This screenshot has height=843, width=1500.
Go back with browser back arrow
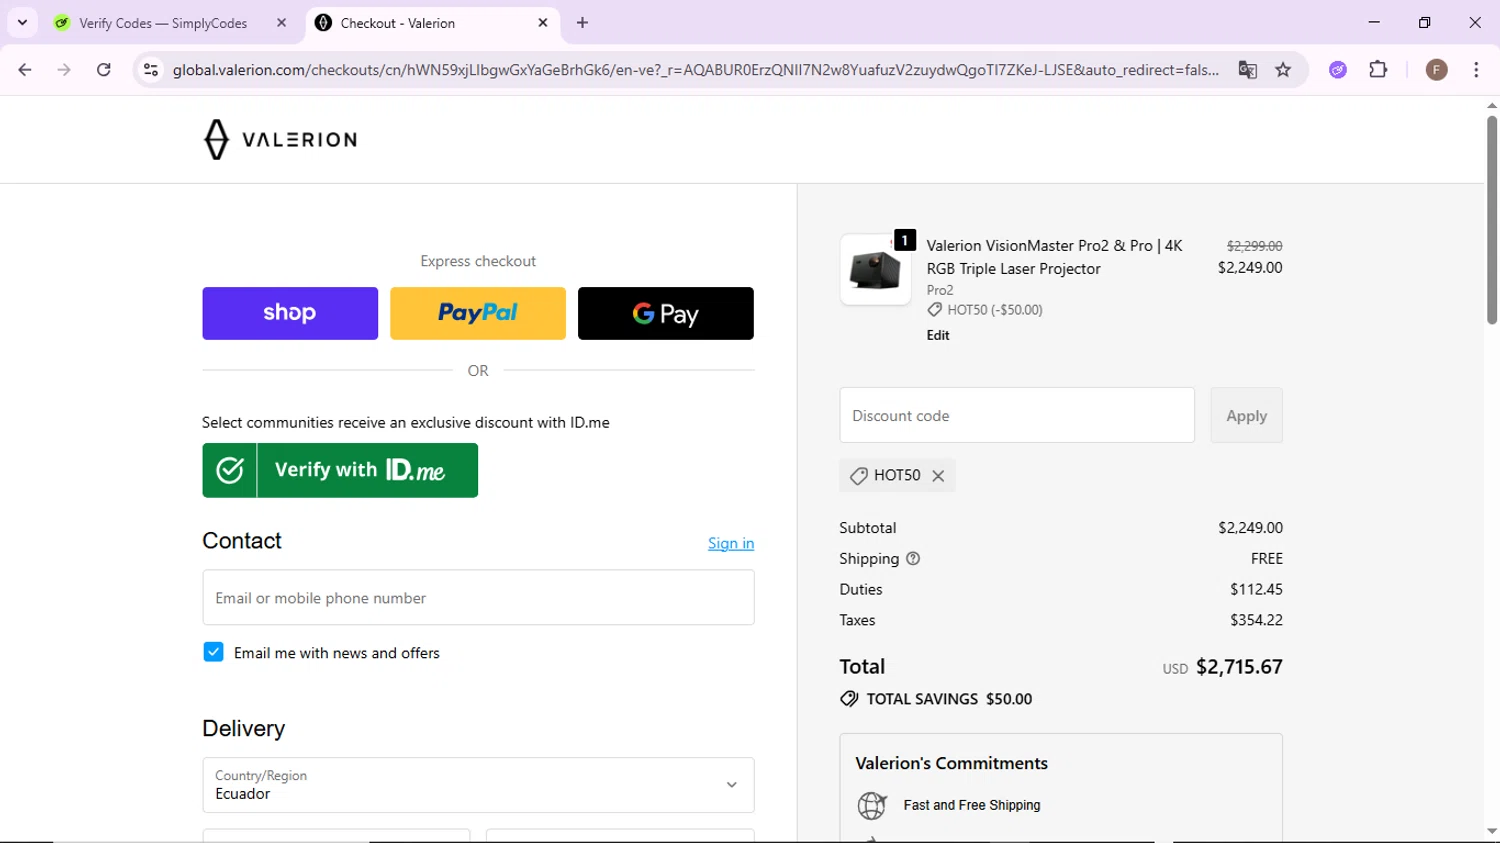pyautogui.click(x=25, y=70)
